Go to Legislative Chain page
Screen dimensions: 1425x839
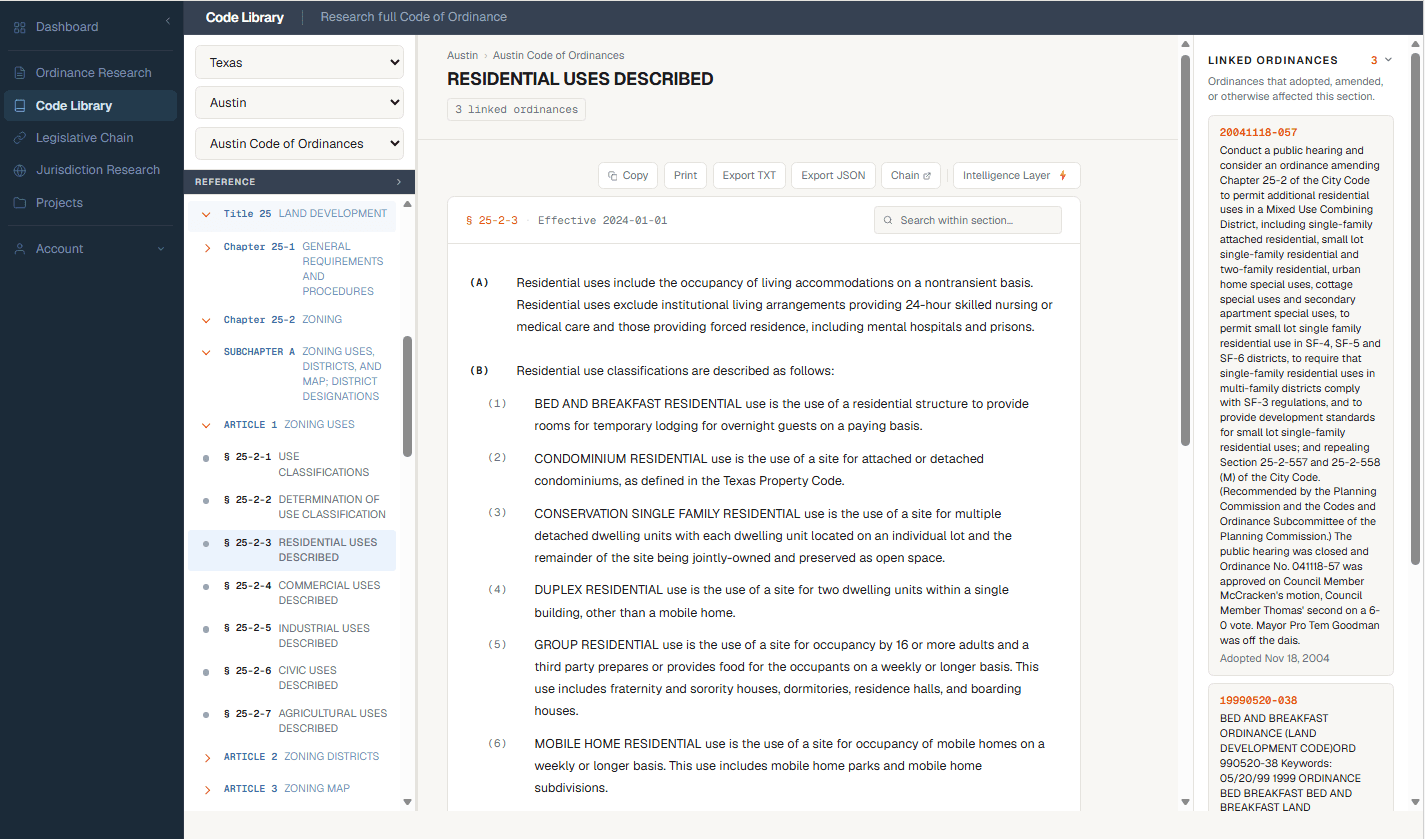pos(90,138)
